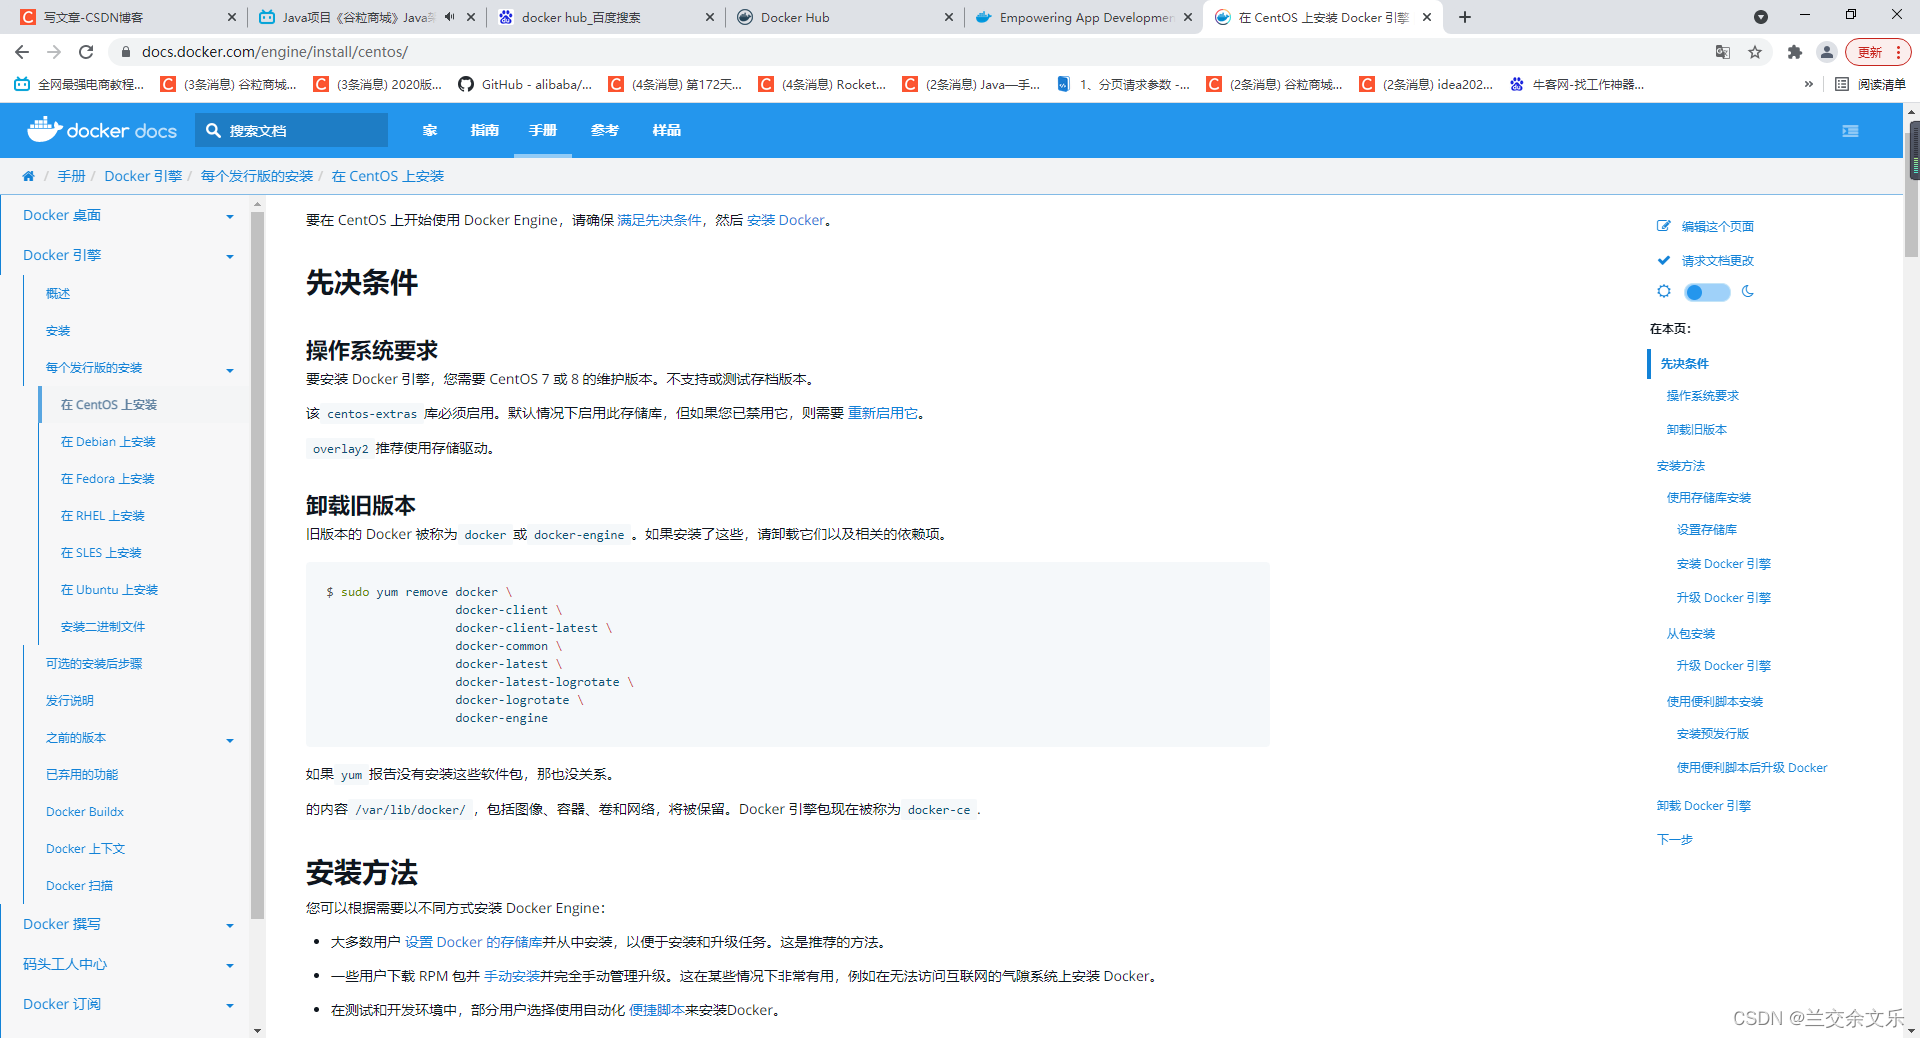Close the 写文章-CSDN博客 tab
Screen dimensions: 1920x1038
(x=232, y=17)
